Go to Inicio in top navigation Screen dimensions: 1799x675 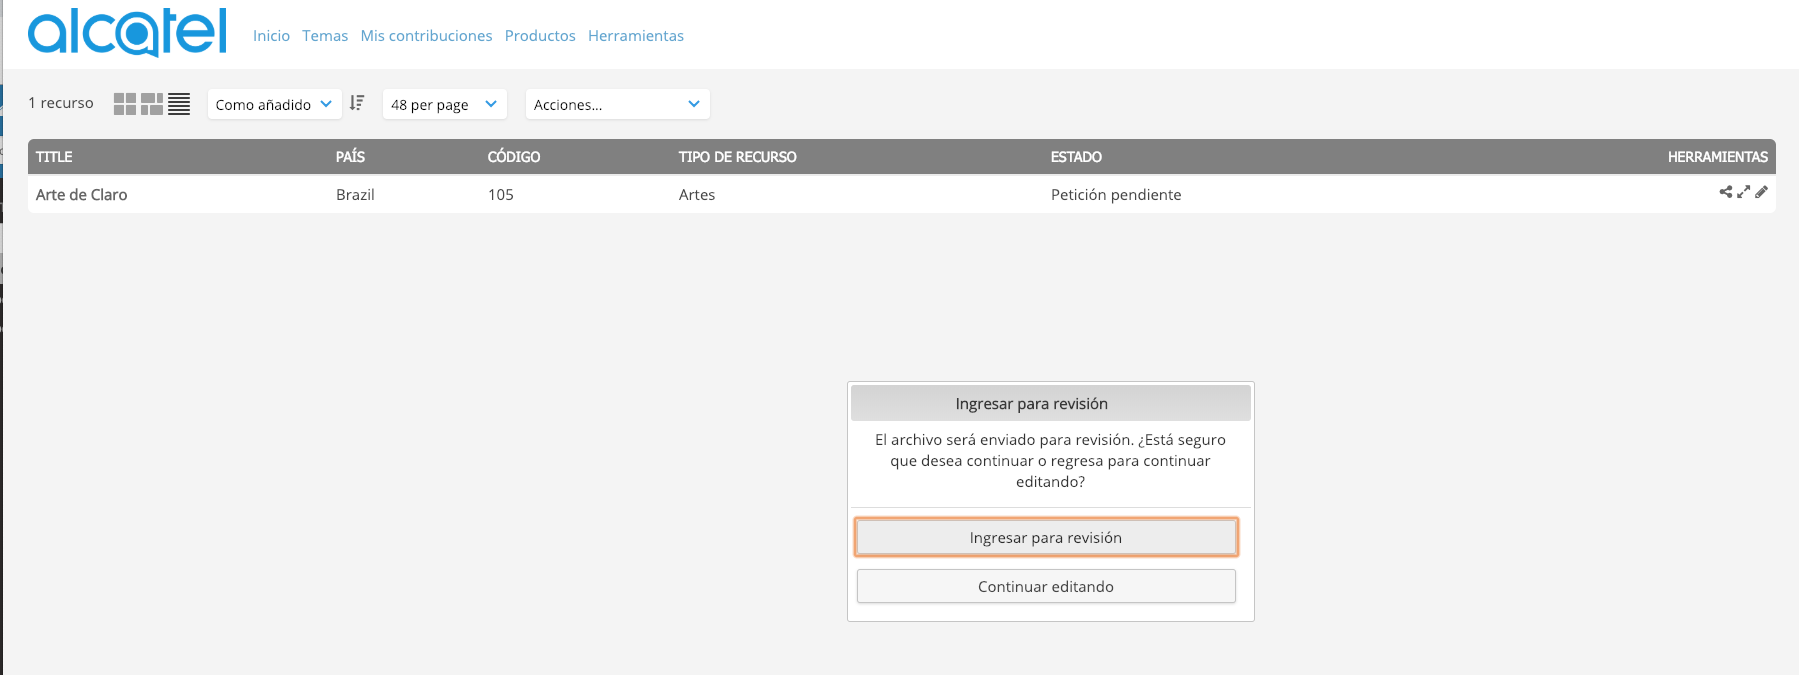point(271,36)
